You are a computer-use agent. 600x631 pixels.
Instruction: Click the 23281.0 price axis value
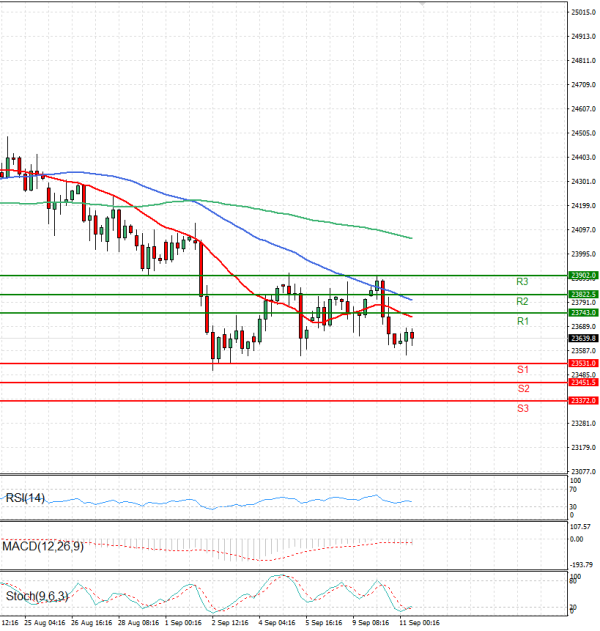[x=584, y=423]
